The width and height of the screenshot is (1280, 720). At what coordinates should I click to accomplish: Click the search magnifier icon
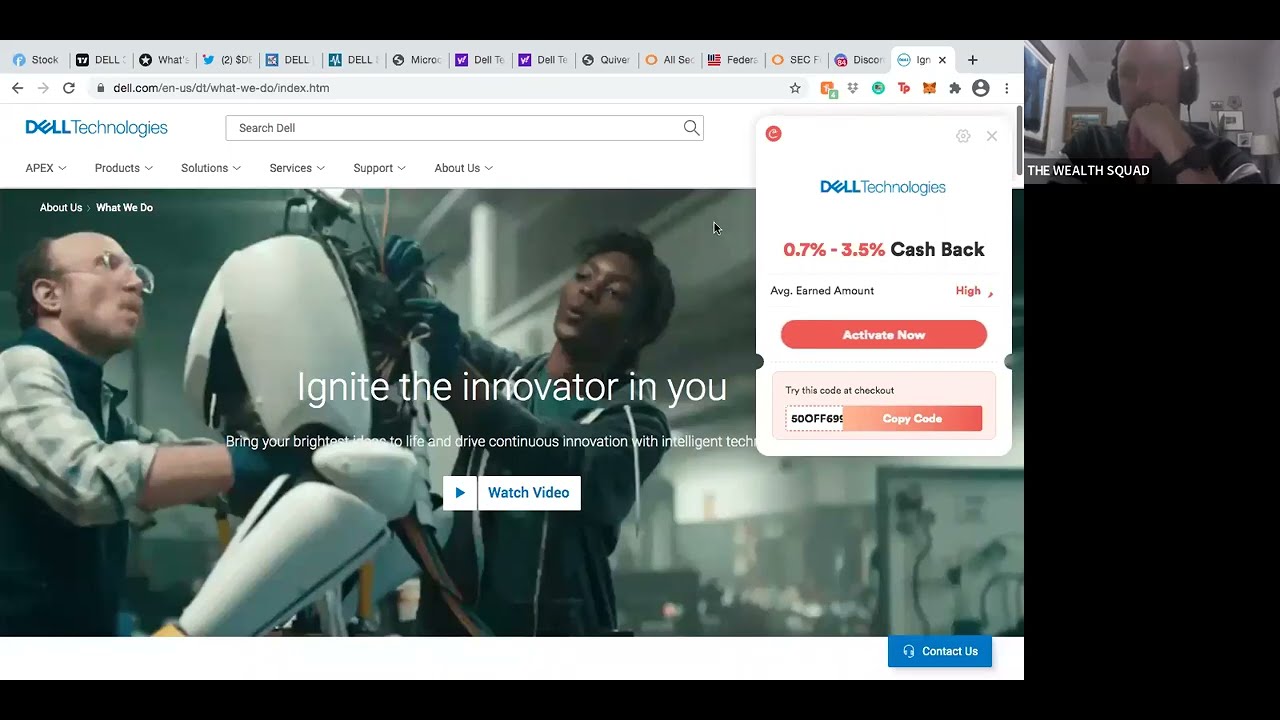click(x=691, y=128)
